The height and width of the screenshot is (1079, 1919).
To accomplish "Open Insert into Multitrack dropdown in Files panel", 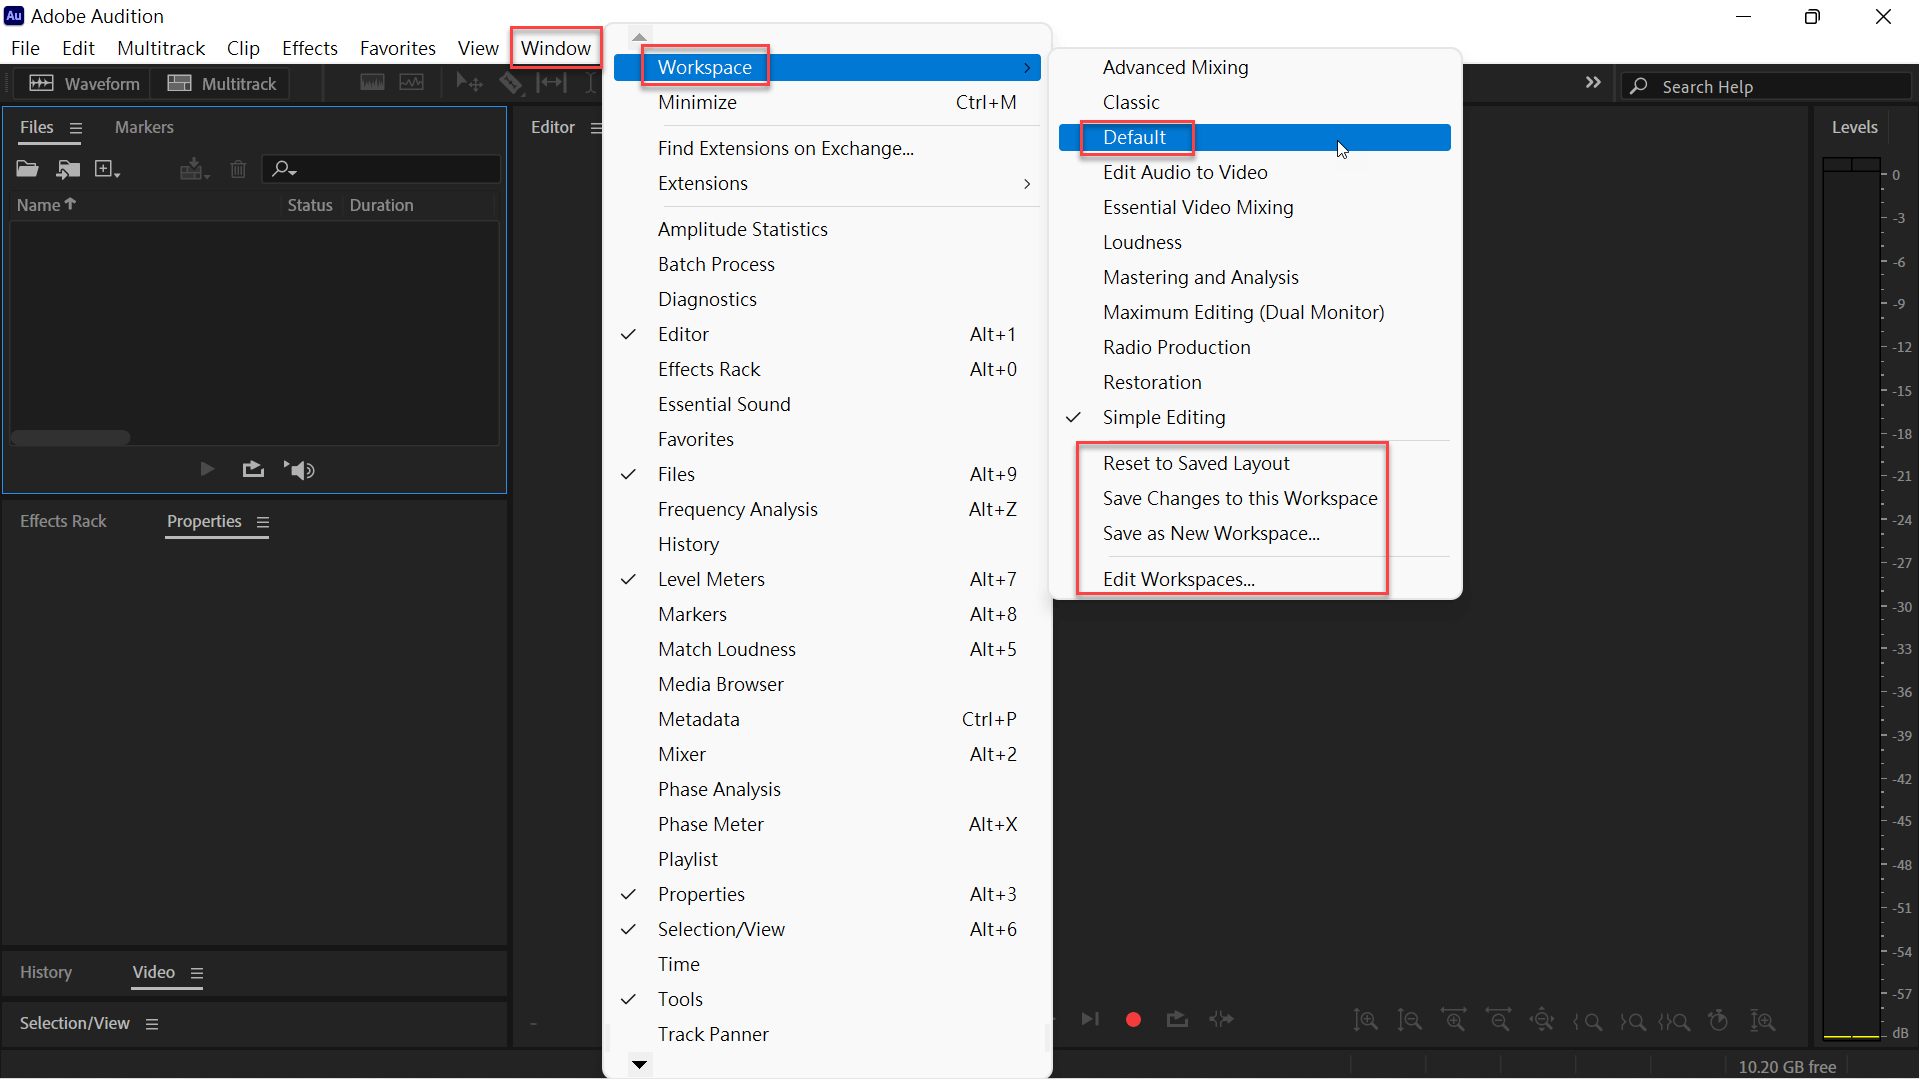I will click(x=194, y=169).
